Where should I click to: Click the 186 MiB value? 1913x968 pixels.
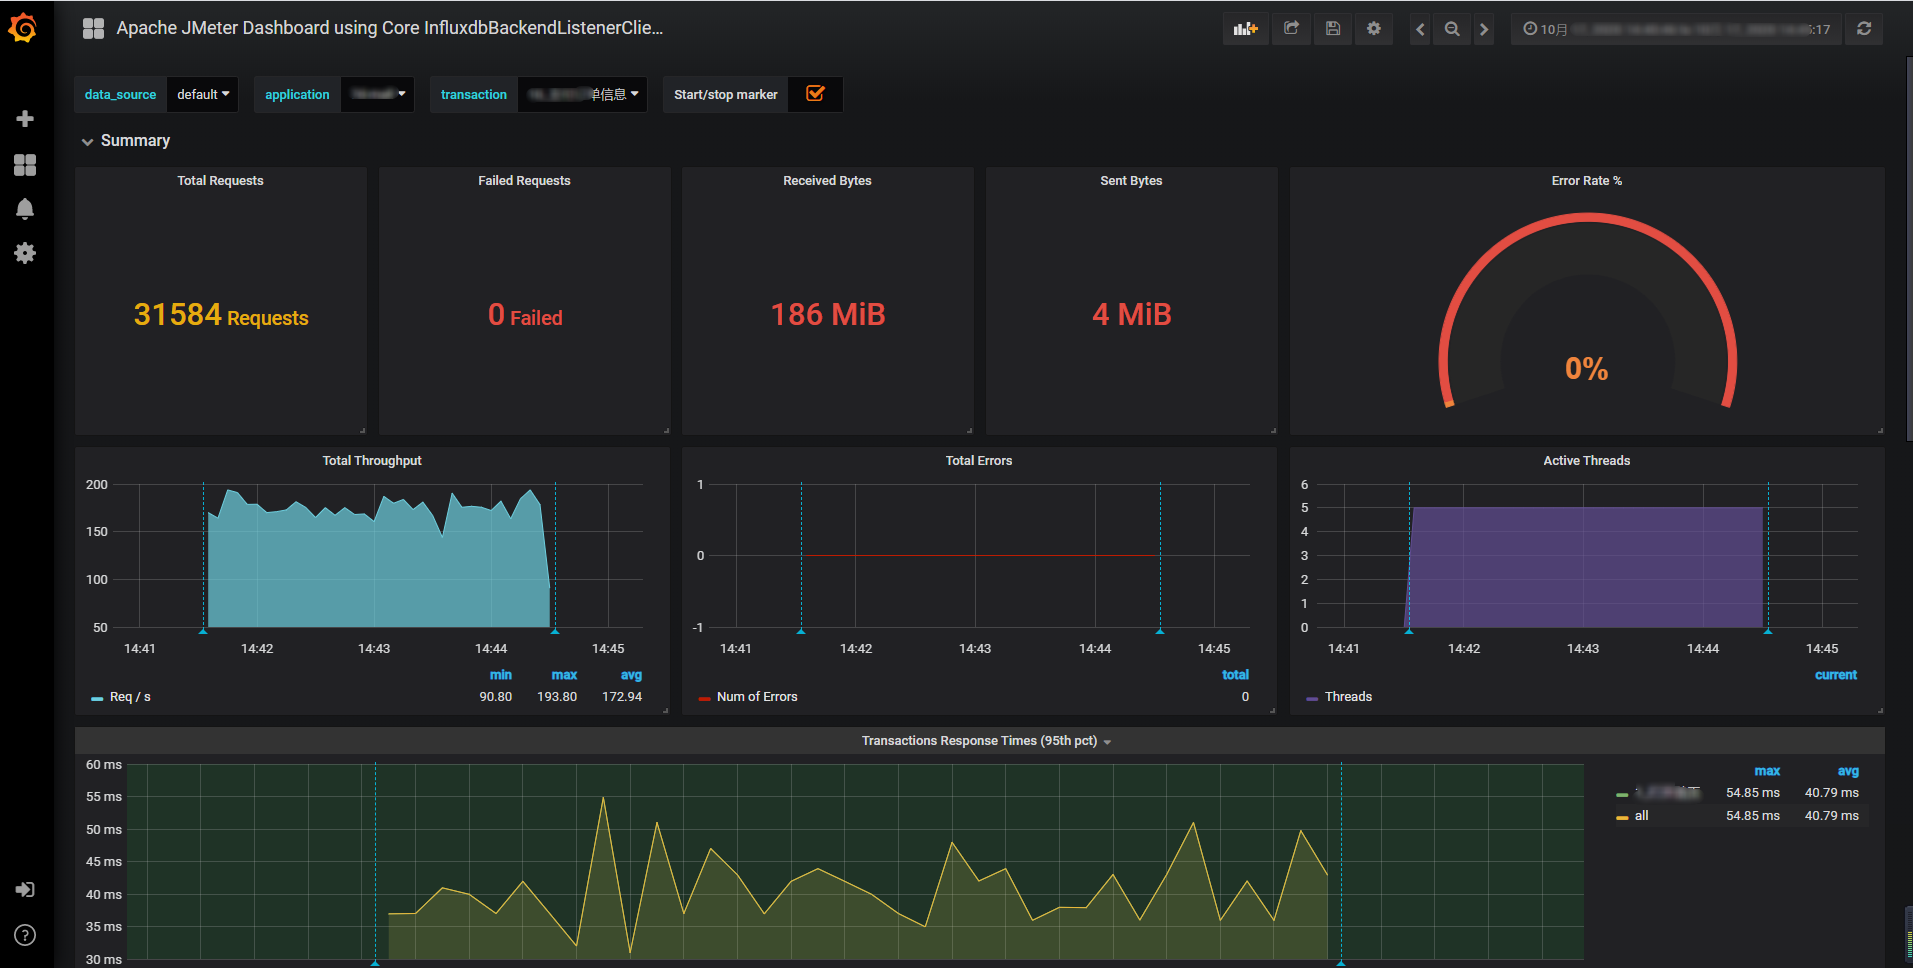tap(828, 315)
